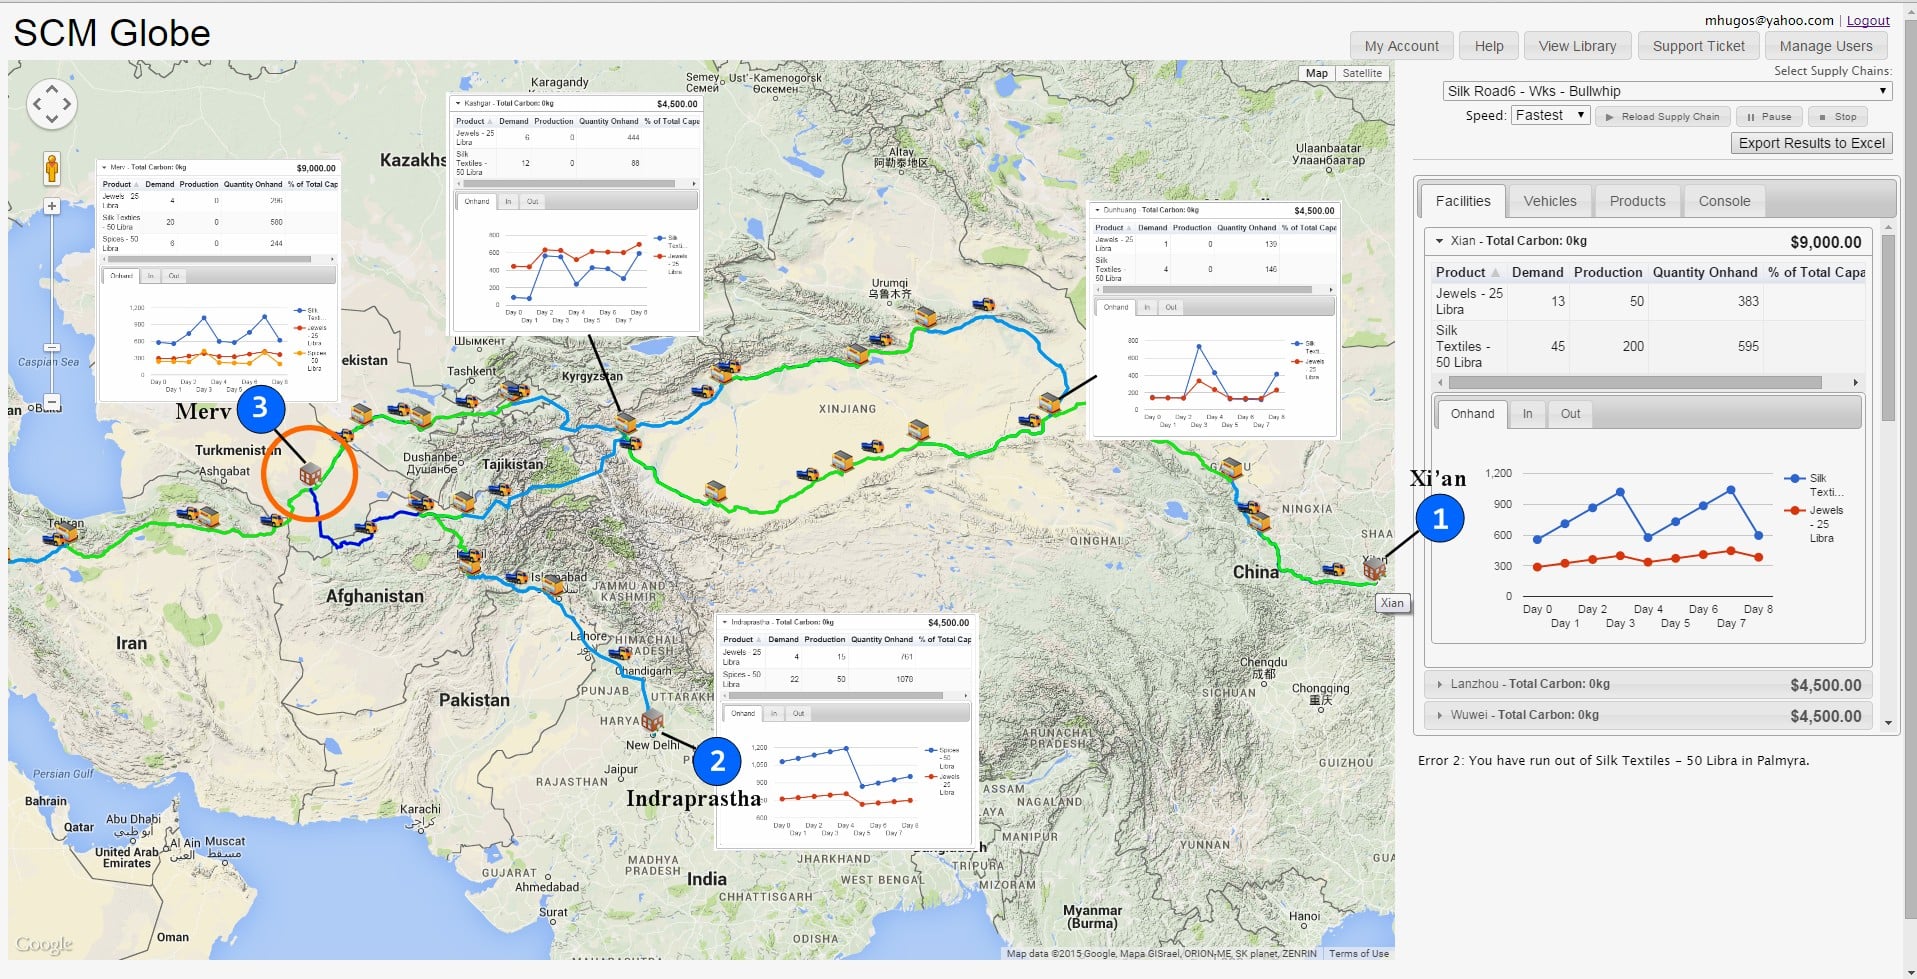This screenshot has height=979, width=1917.
Task: Click the Manage Users button
Action: pos(1825,46)
